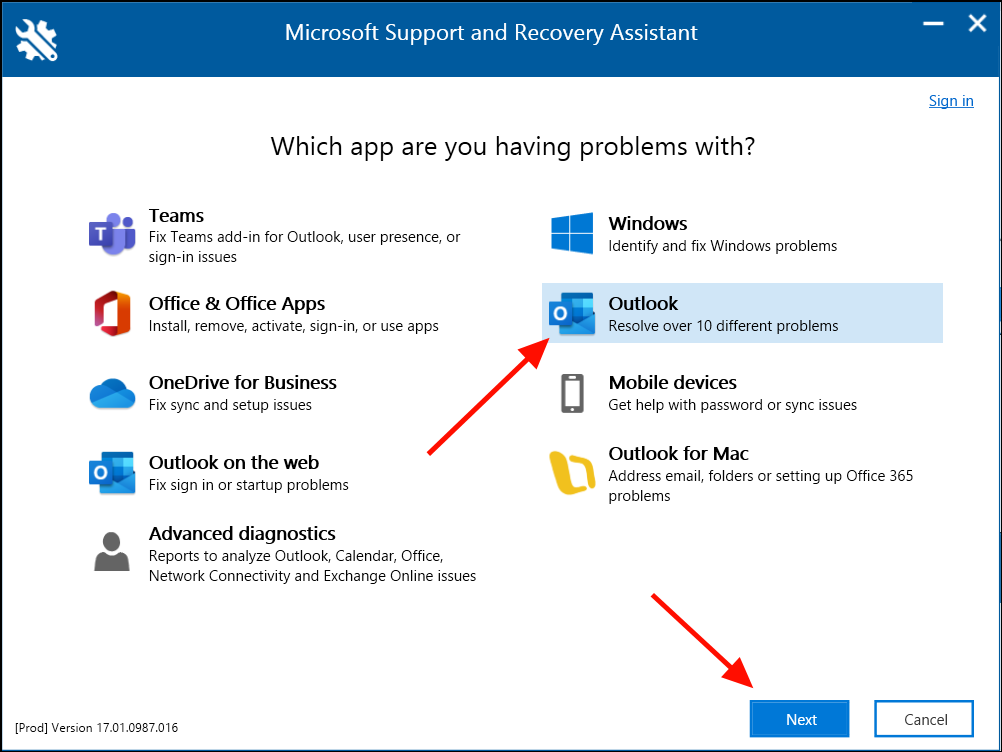Click the Microsoft Support and Recovery Assistant title
The width and height of the screenshot is (1002, 752).
coord(491,33)
